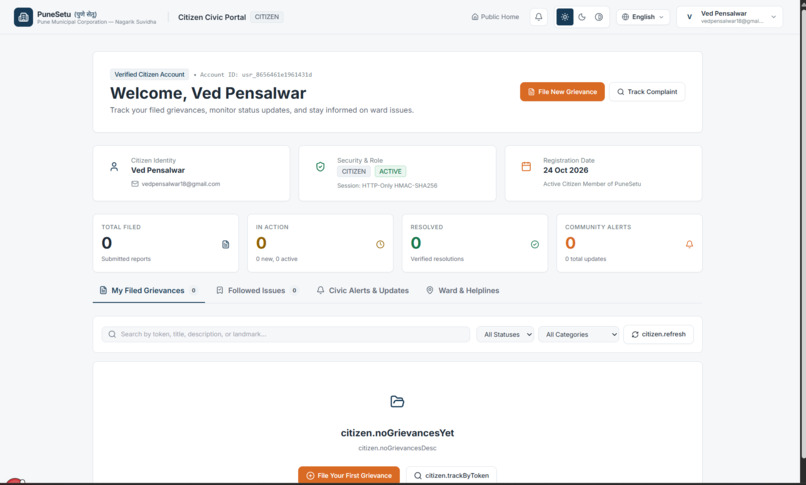Expand the Ved Pensalwar account menu
This screenshot has height=485, width=806.
pos(730,17)
